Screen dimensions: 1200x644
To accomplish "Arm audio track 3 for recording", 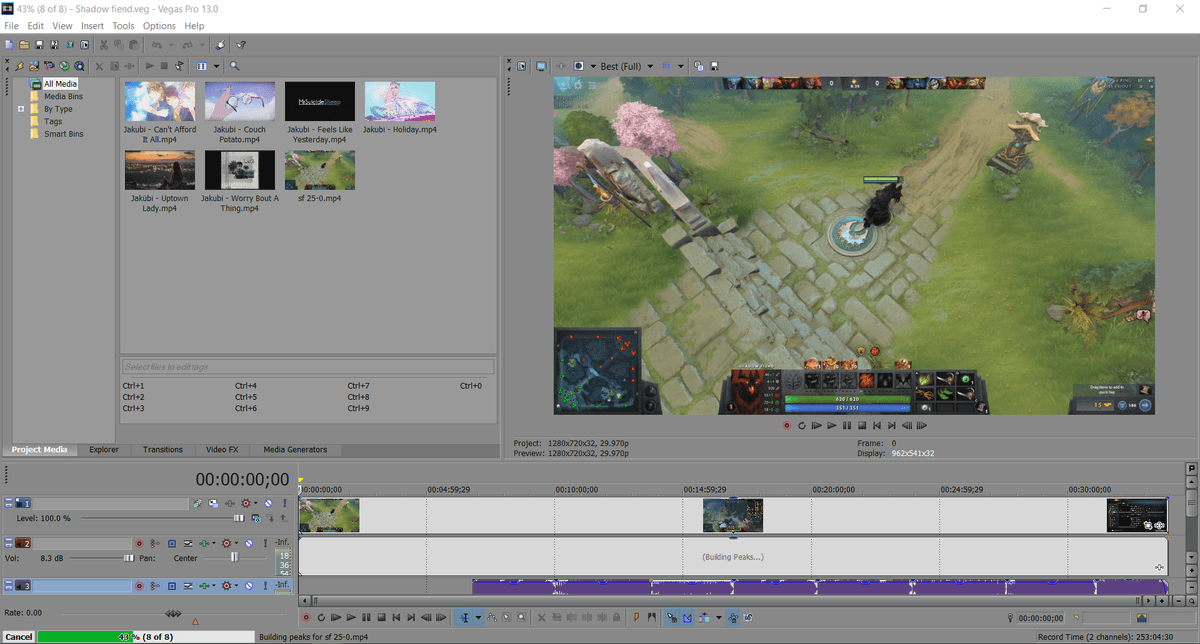I will (139, 585).
